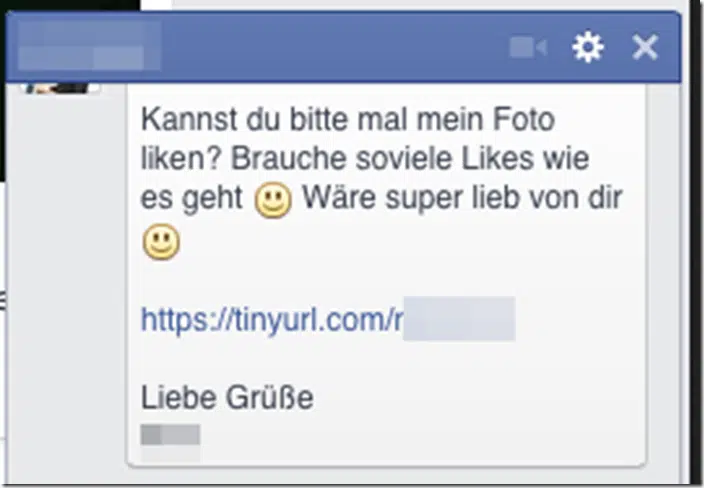This screenshot has width=704, height=488.
Task: Click the blurred end of the tinyurl link
Action: 459,319
